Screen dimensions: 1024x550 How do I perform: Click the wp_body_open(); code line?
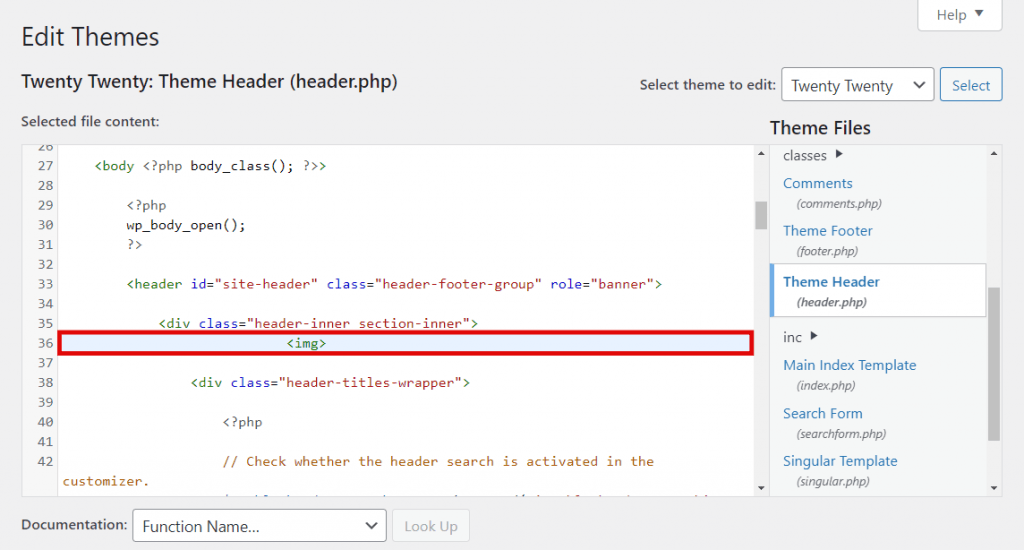(185, 225)
